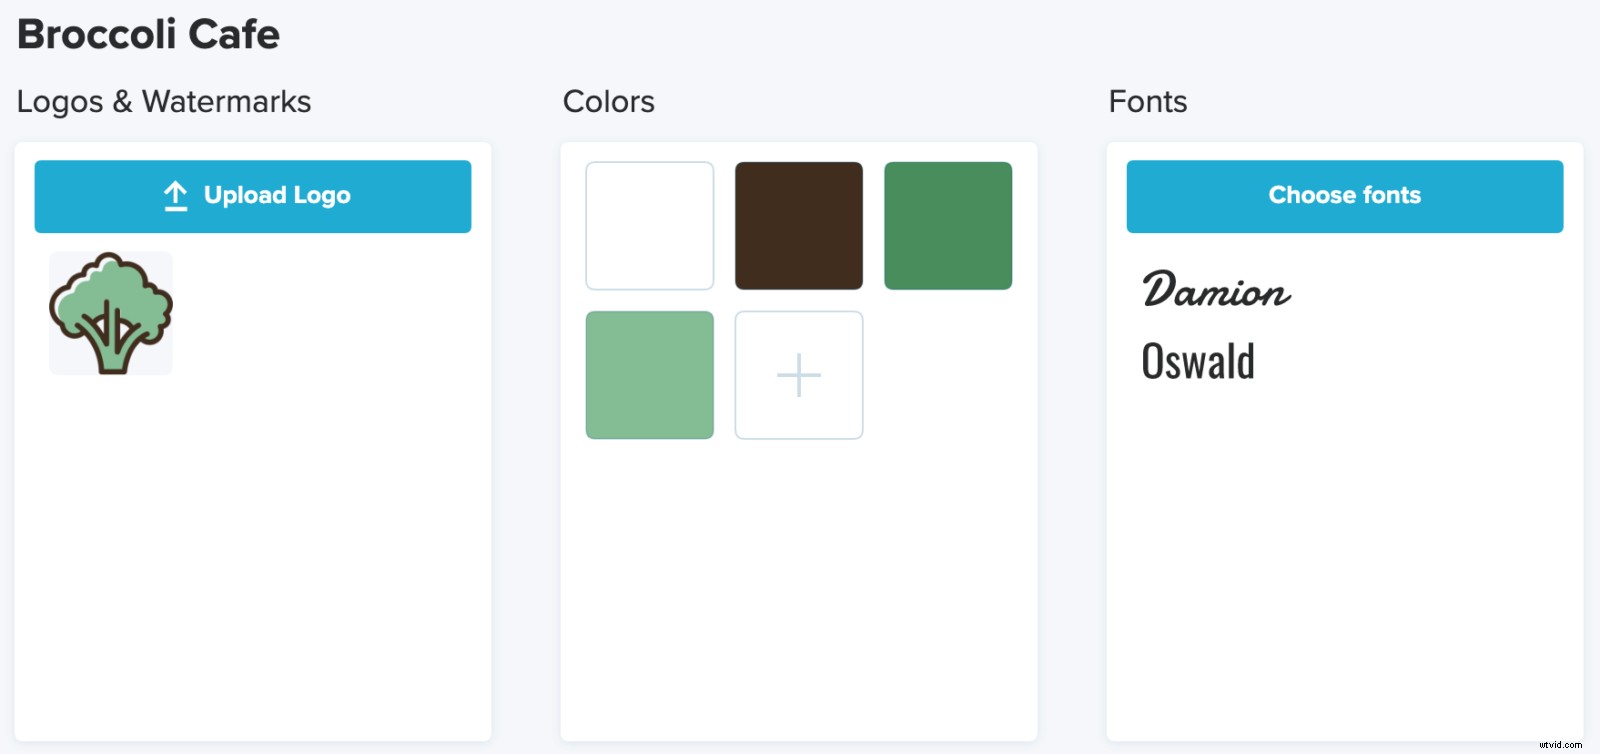Open the Colors section header
1600x754 pixels.
point(609,101)
